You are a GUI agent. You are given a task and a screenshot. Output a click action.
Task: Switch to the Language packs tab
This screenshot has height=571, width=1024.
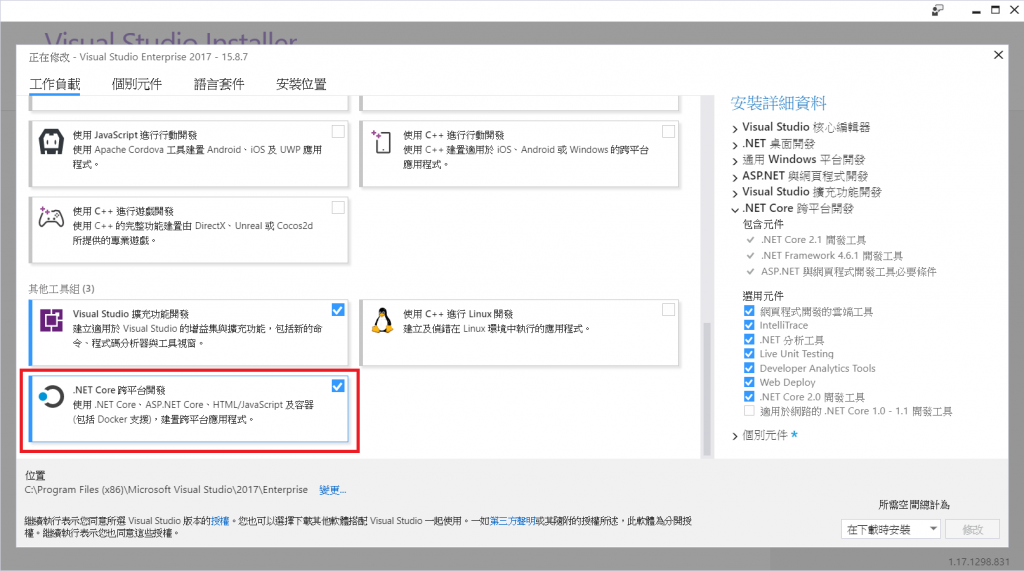(219, 84)
